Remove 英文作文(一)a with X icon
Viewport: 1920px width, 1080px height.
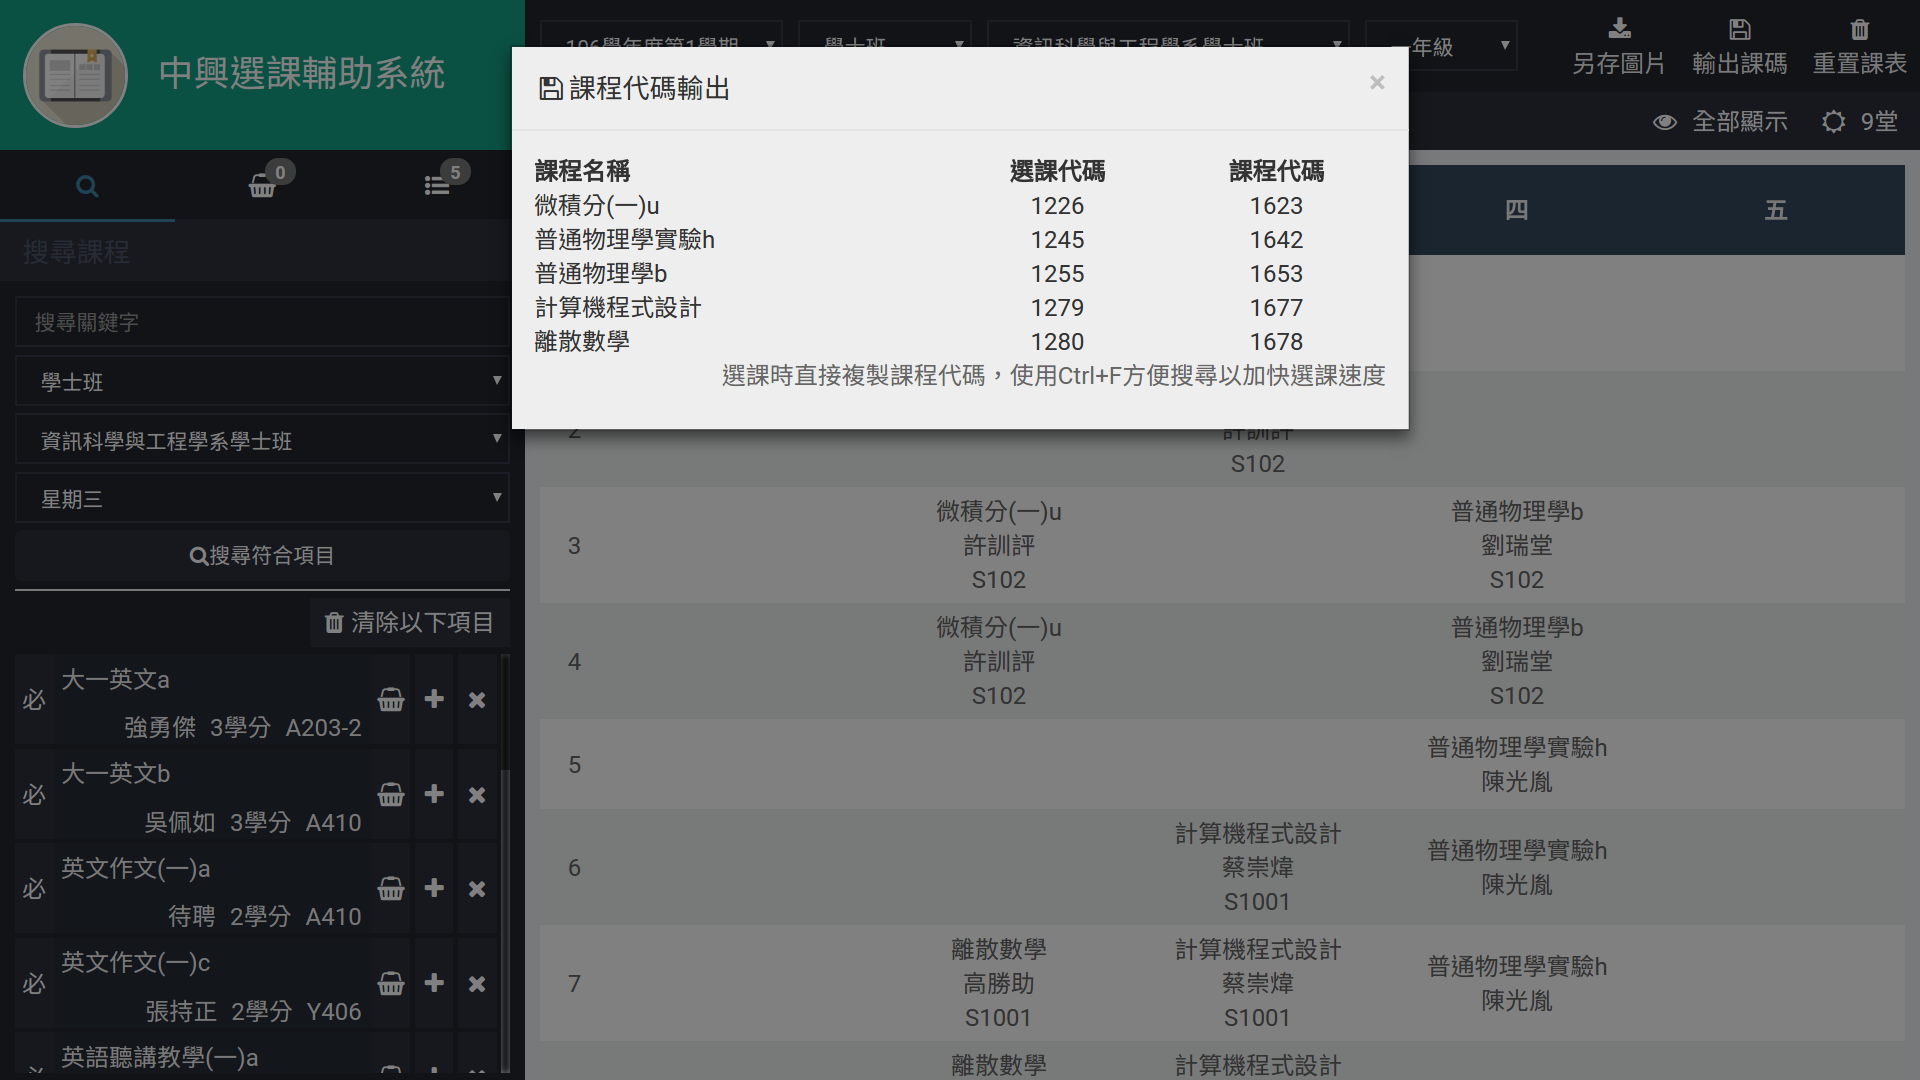(477, 889)
